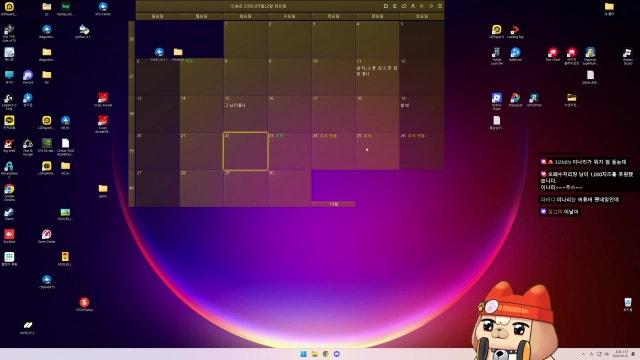This screenshot has height=360, width=640.
Task: Expand the hidden system tray icons chevron
Action: point(583,354)
